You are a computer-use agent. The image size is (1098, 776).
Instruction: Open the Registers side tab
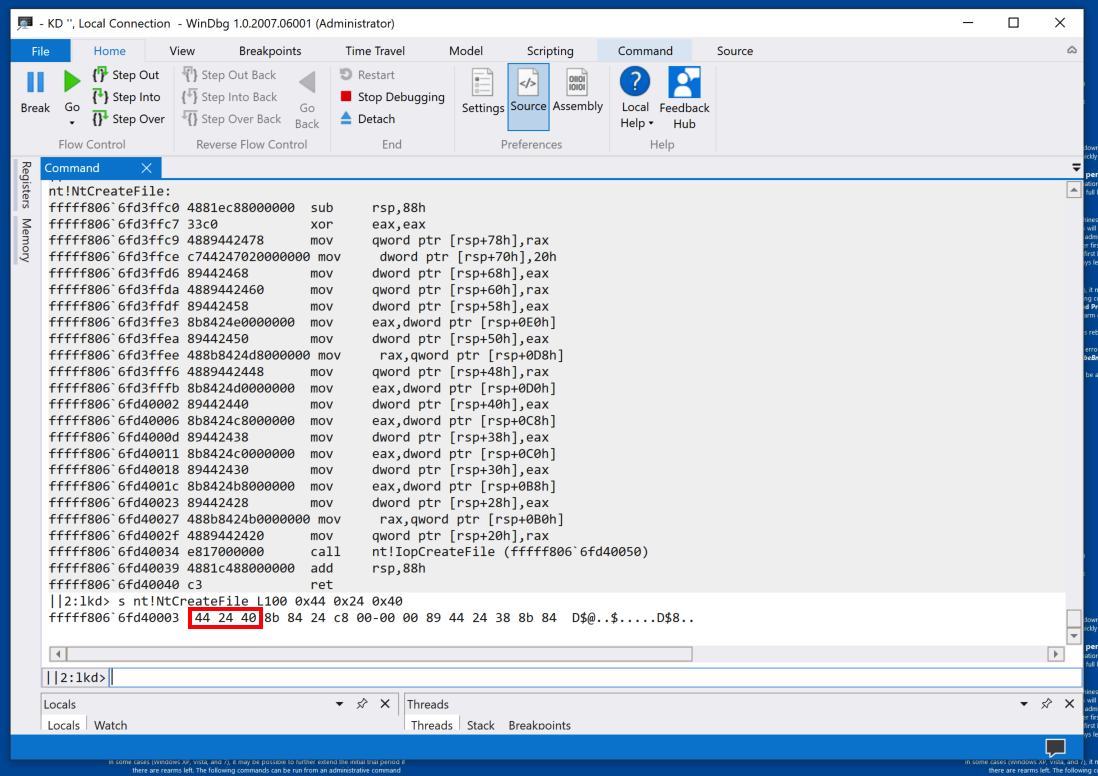(26, 185)
